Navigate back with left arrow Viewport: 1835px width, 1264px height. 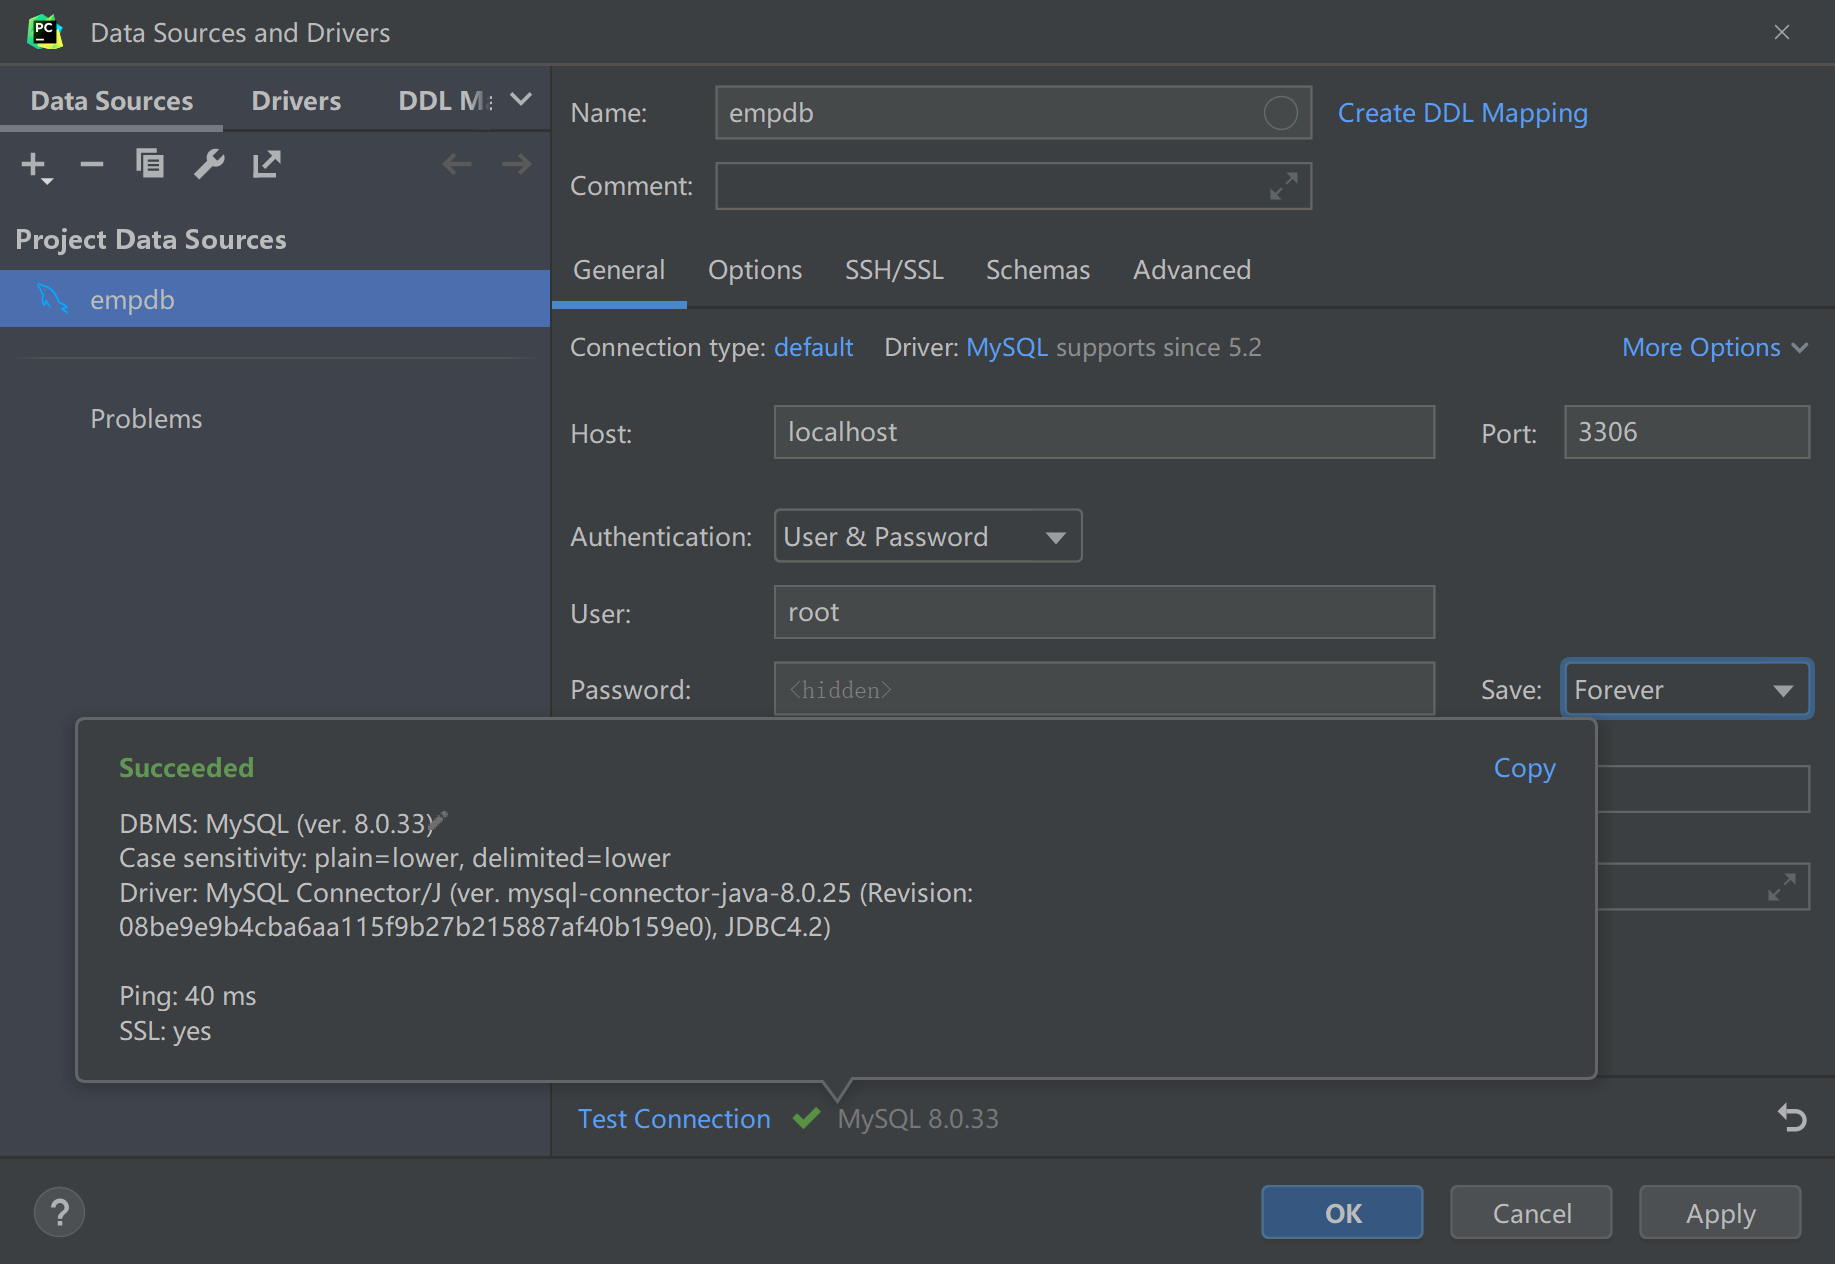pyautogui.click(x=457, y=163)
